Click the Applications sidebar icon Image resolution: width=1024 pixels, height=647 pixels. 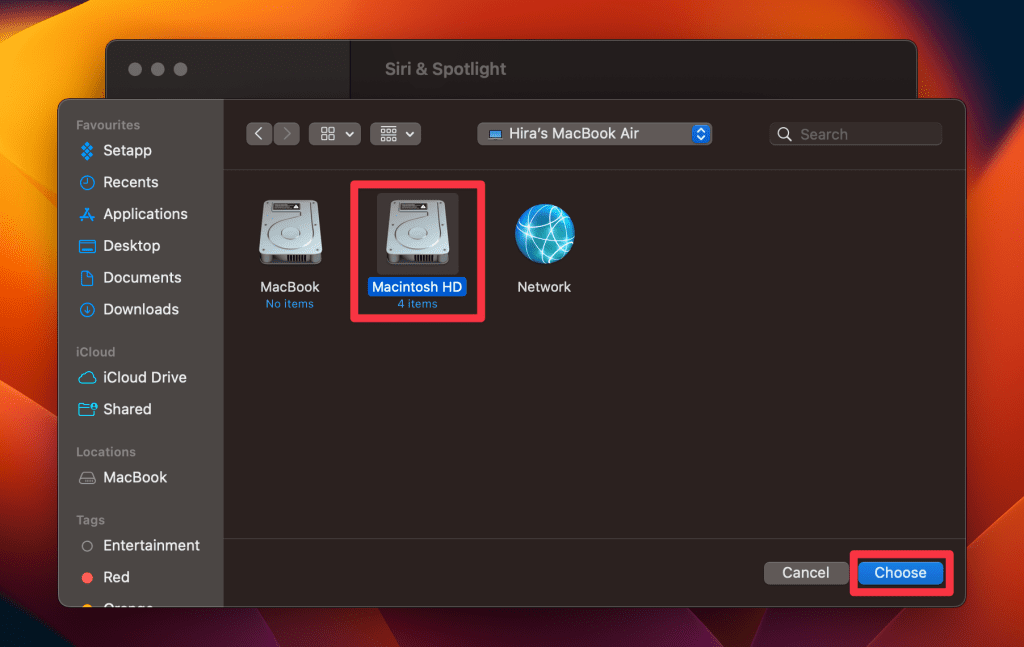87,214
